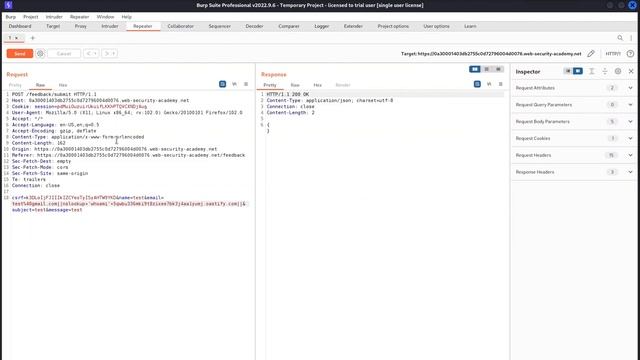Viewport: 640px width, 360px height.
Task: Switch to the Dashboard tab
Action: pyautogui.click(x=20, y=26)
